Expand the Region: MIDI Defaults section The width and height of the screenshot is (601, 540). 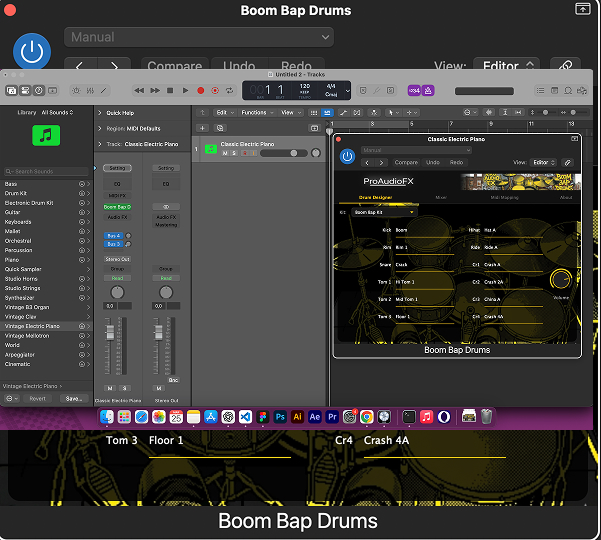click(100, 128)
